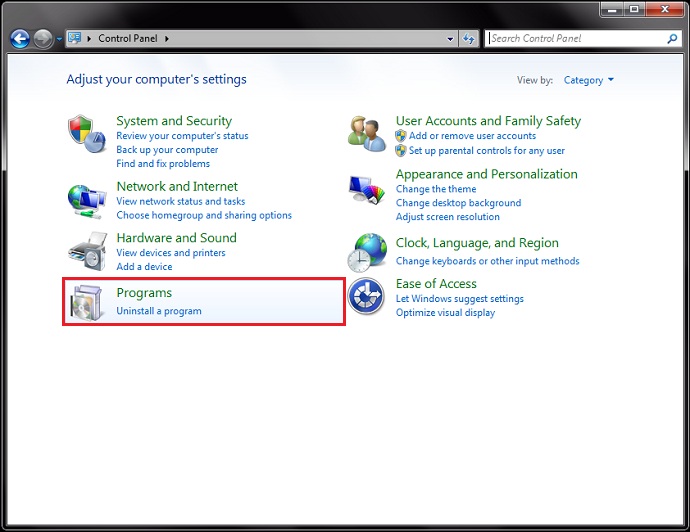The width and height of the screenshot is (690, 532).
Task: Click the greyed Forward arrow button
Action: [43, 39]
